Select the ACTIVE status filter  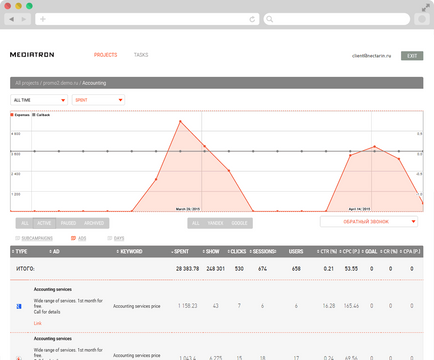click(x=44, y=223)
